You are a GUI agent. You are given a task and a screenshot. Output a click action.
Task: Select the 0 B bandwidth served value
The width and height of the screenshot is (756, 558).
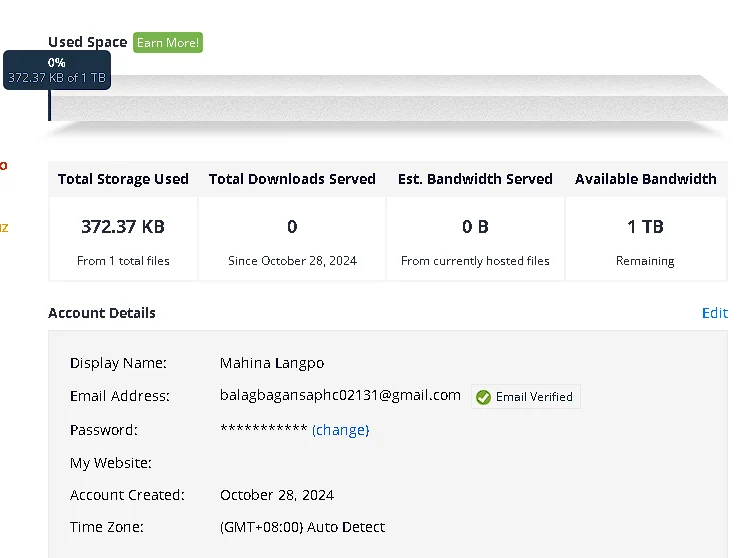pyautogui.click(x=475, y=227)
